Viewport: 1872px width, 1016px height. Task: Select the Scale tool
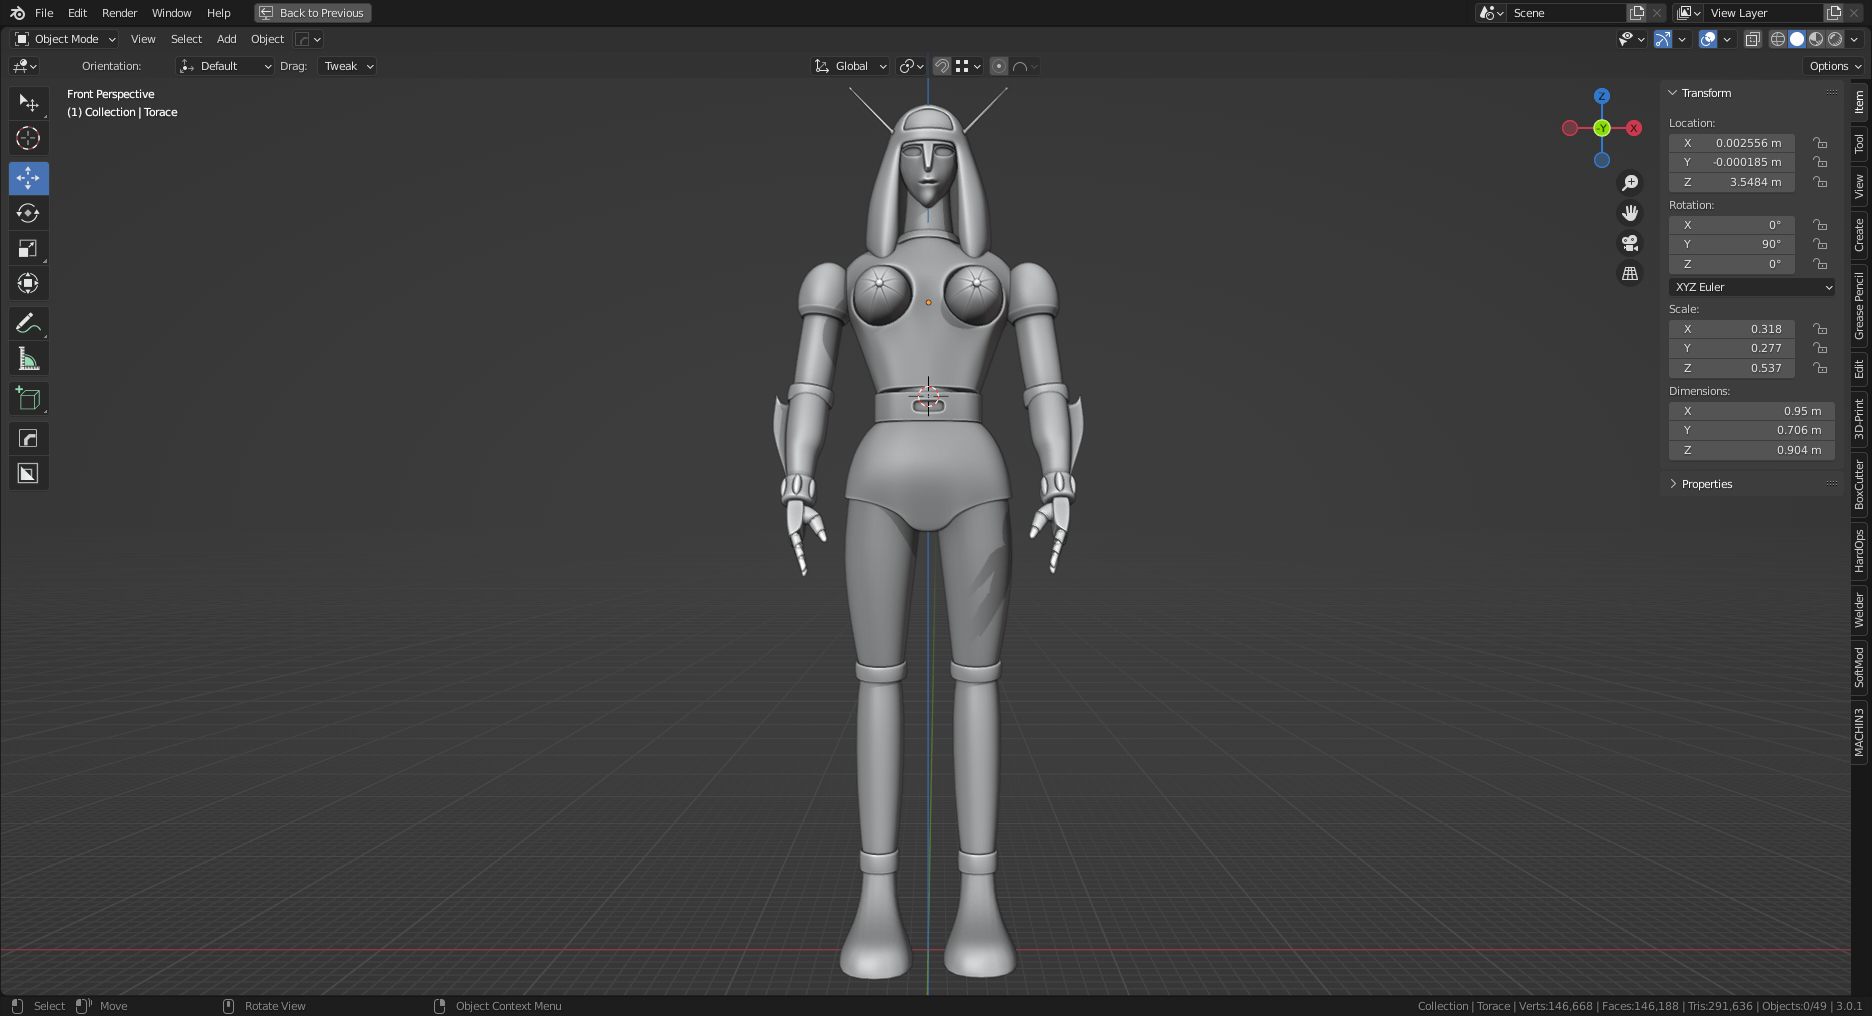click(x=28, y=248)
